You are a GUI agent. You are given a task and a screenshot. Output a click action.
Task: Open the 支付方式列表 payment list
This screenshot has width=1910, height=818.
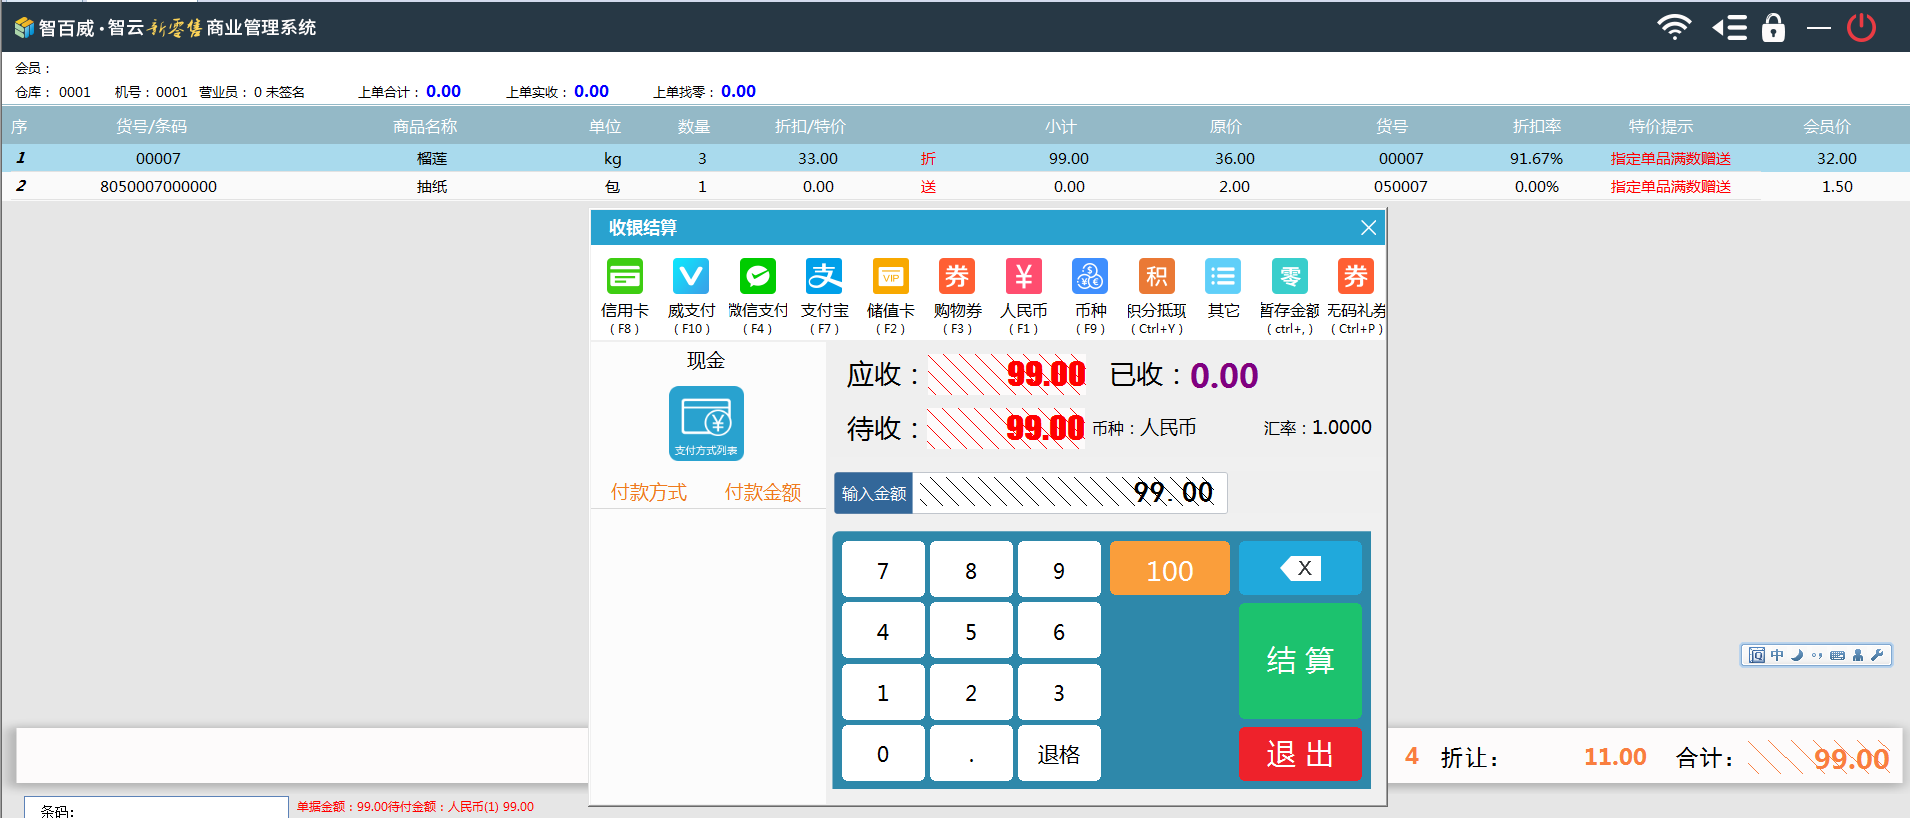tap(706, 423)
